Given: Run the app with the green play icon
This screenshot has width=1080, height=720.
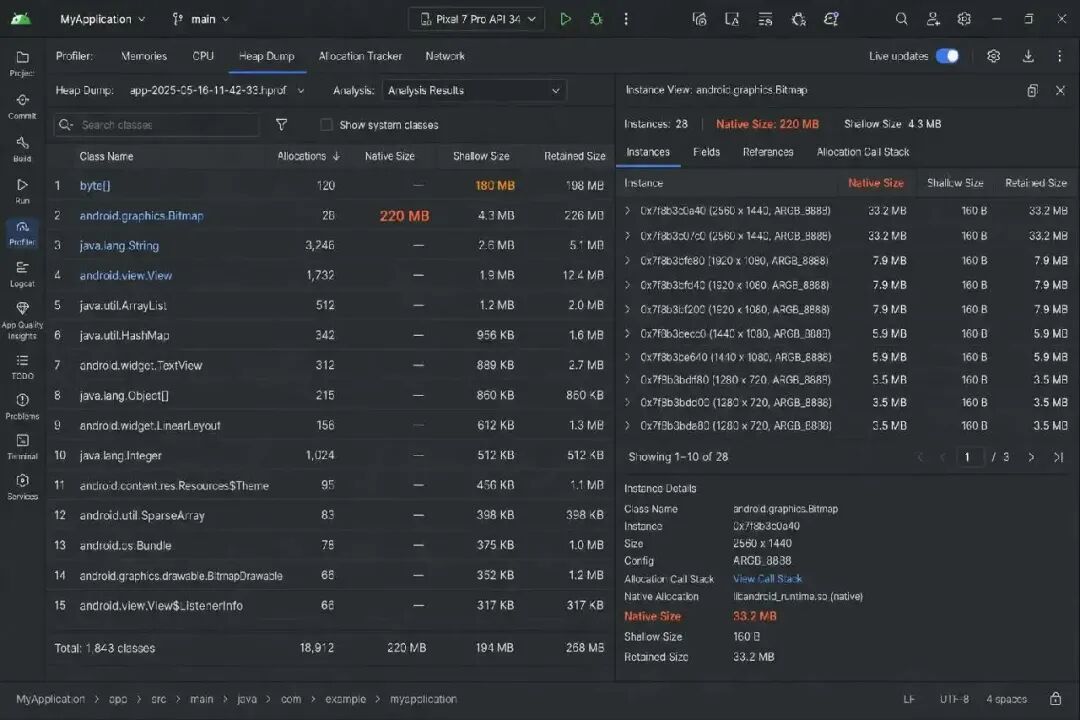Looking at the screenshot, I should click(565, 19).
